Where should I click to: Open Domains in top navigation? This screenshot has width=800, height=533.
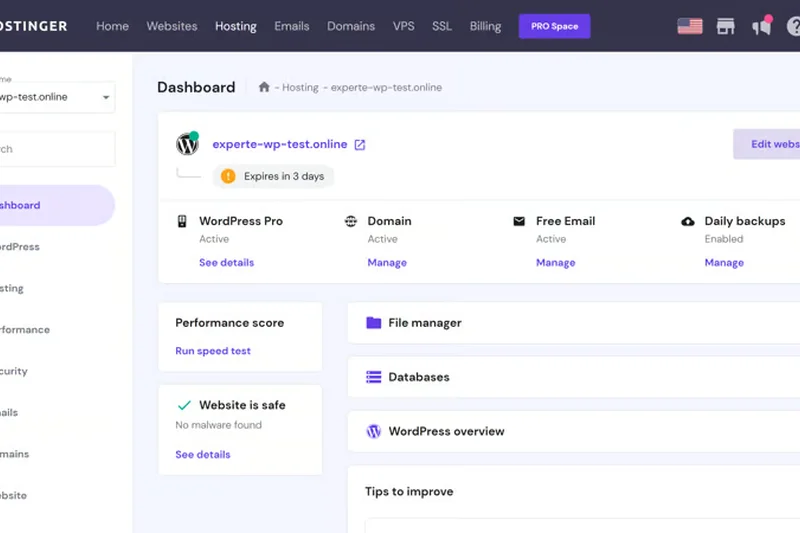pyautogui.click(x=351, y=26)
